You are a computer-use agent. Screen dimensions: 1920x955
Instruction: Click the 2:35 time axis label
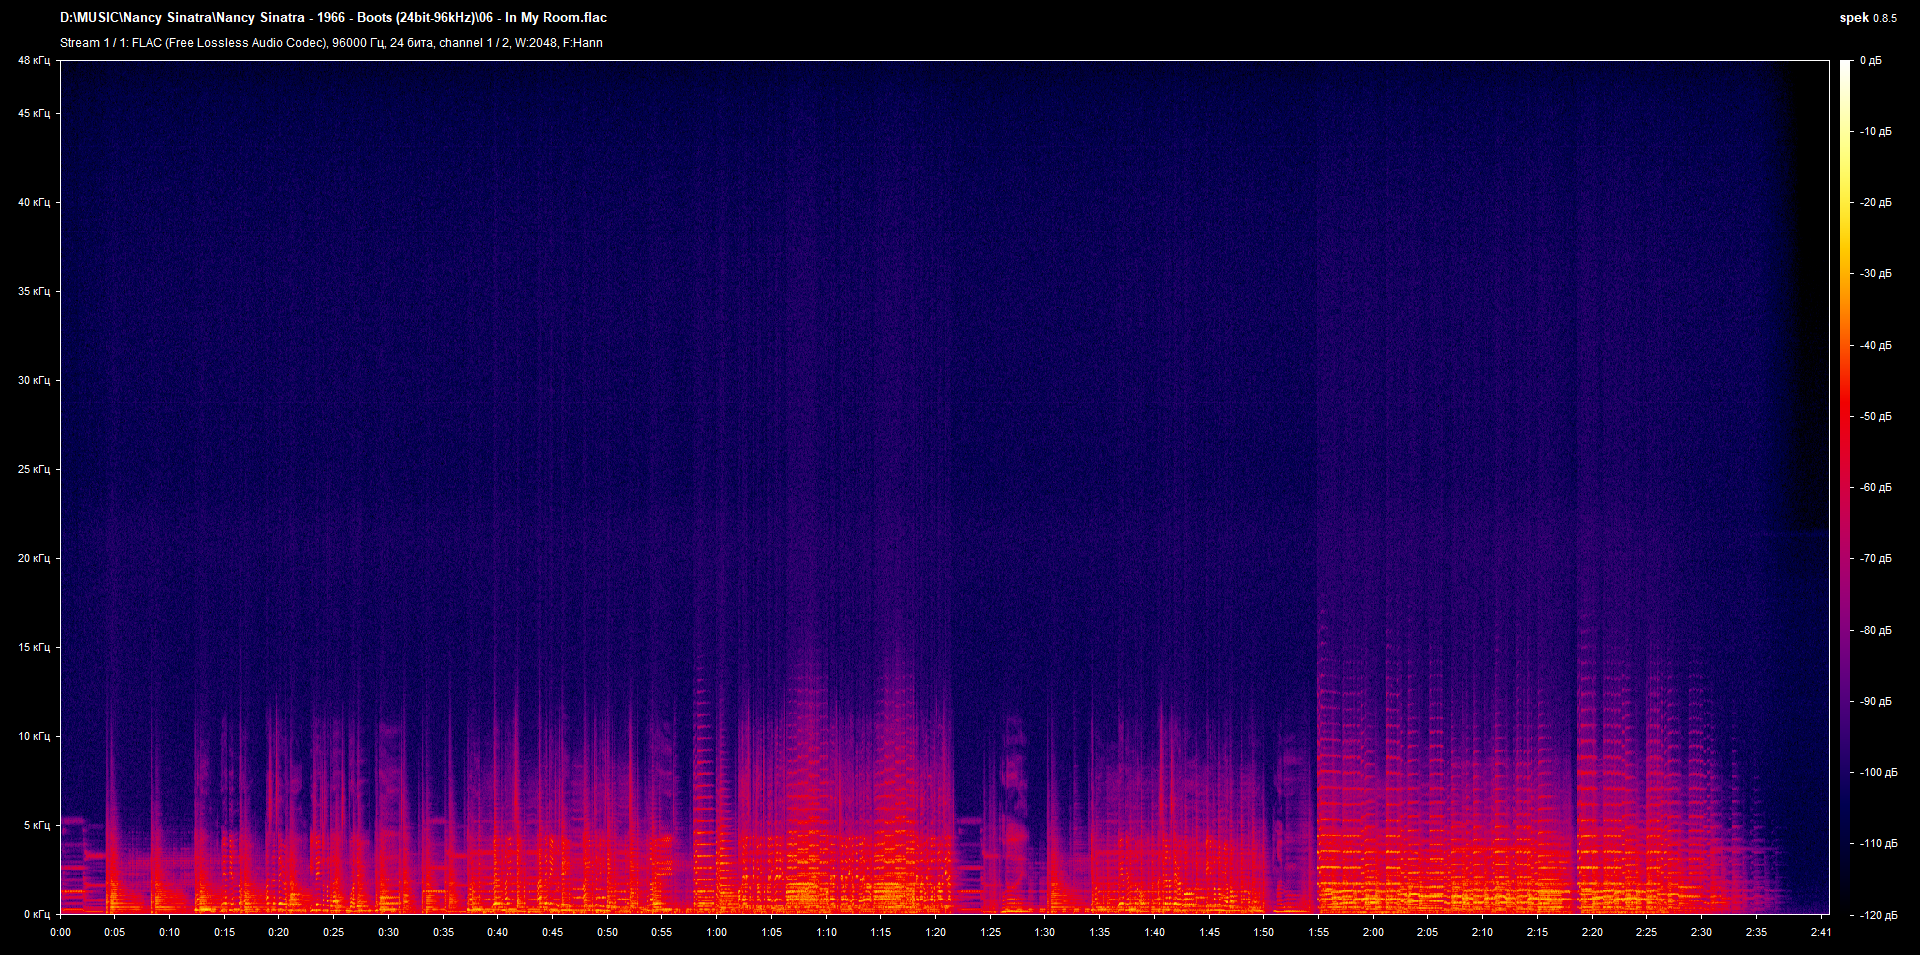[1756, 932]
